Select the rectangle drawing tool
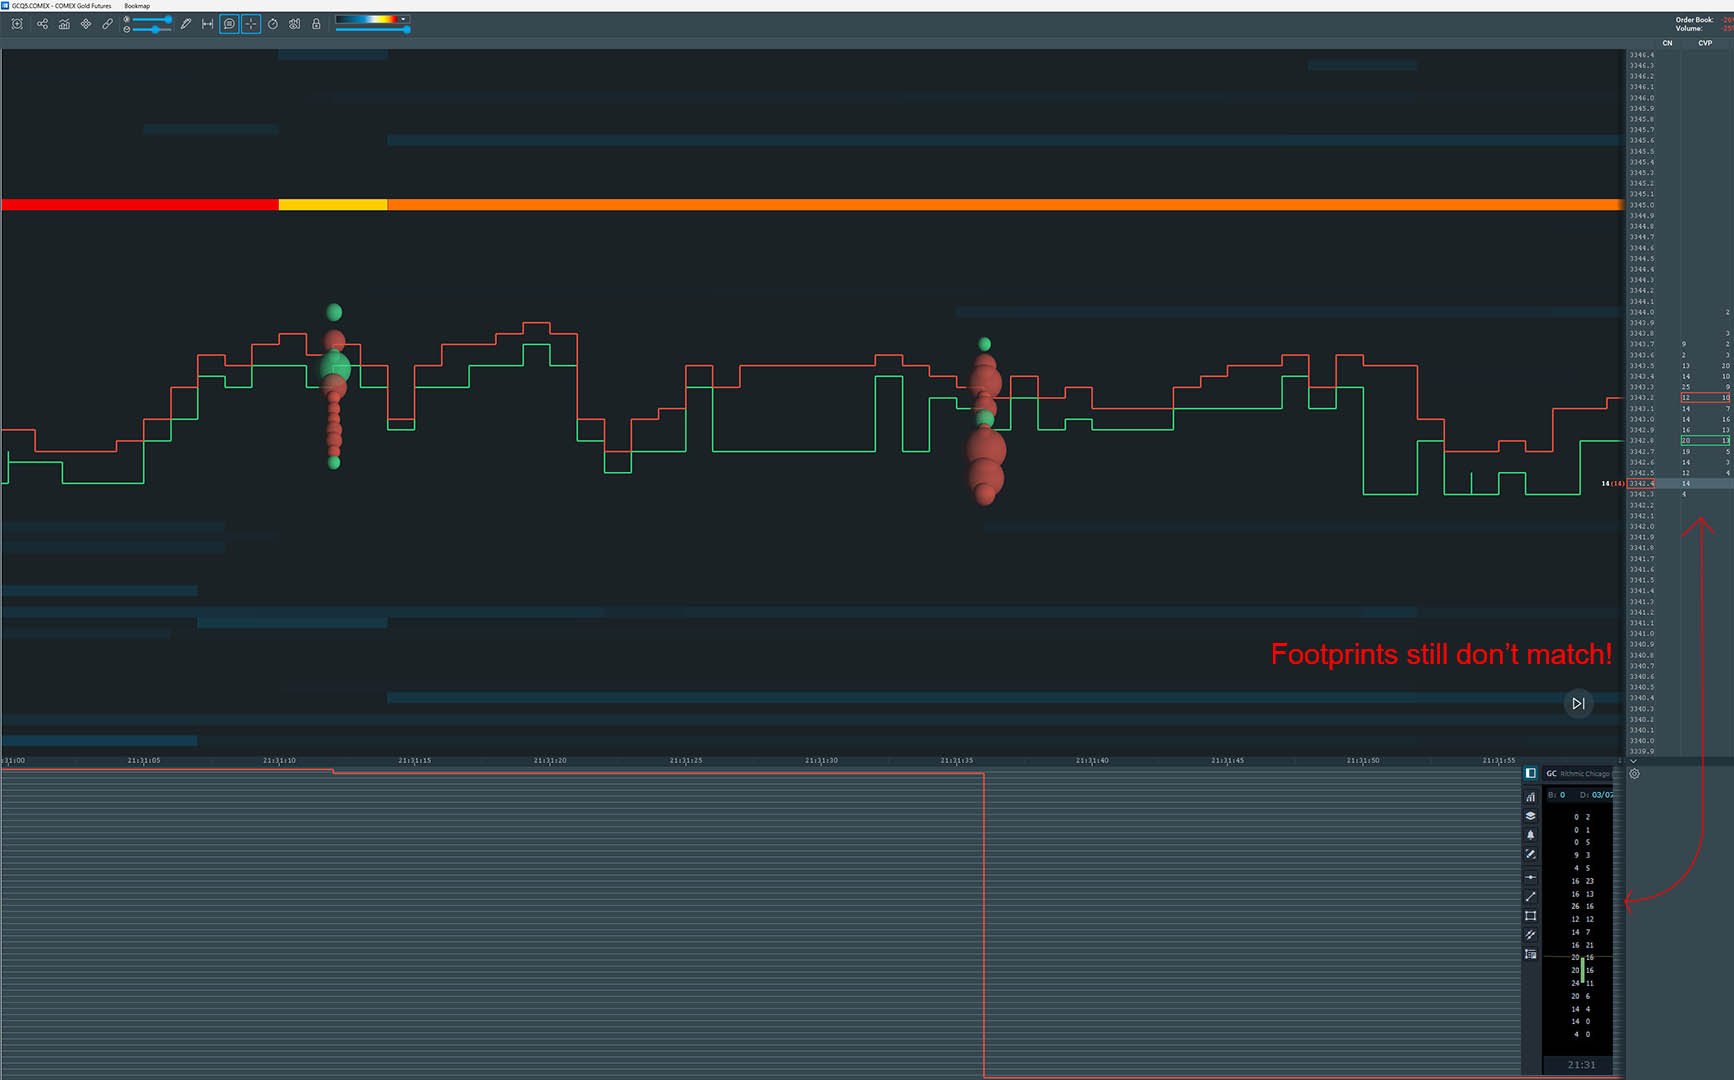 pos(1530,916)
